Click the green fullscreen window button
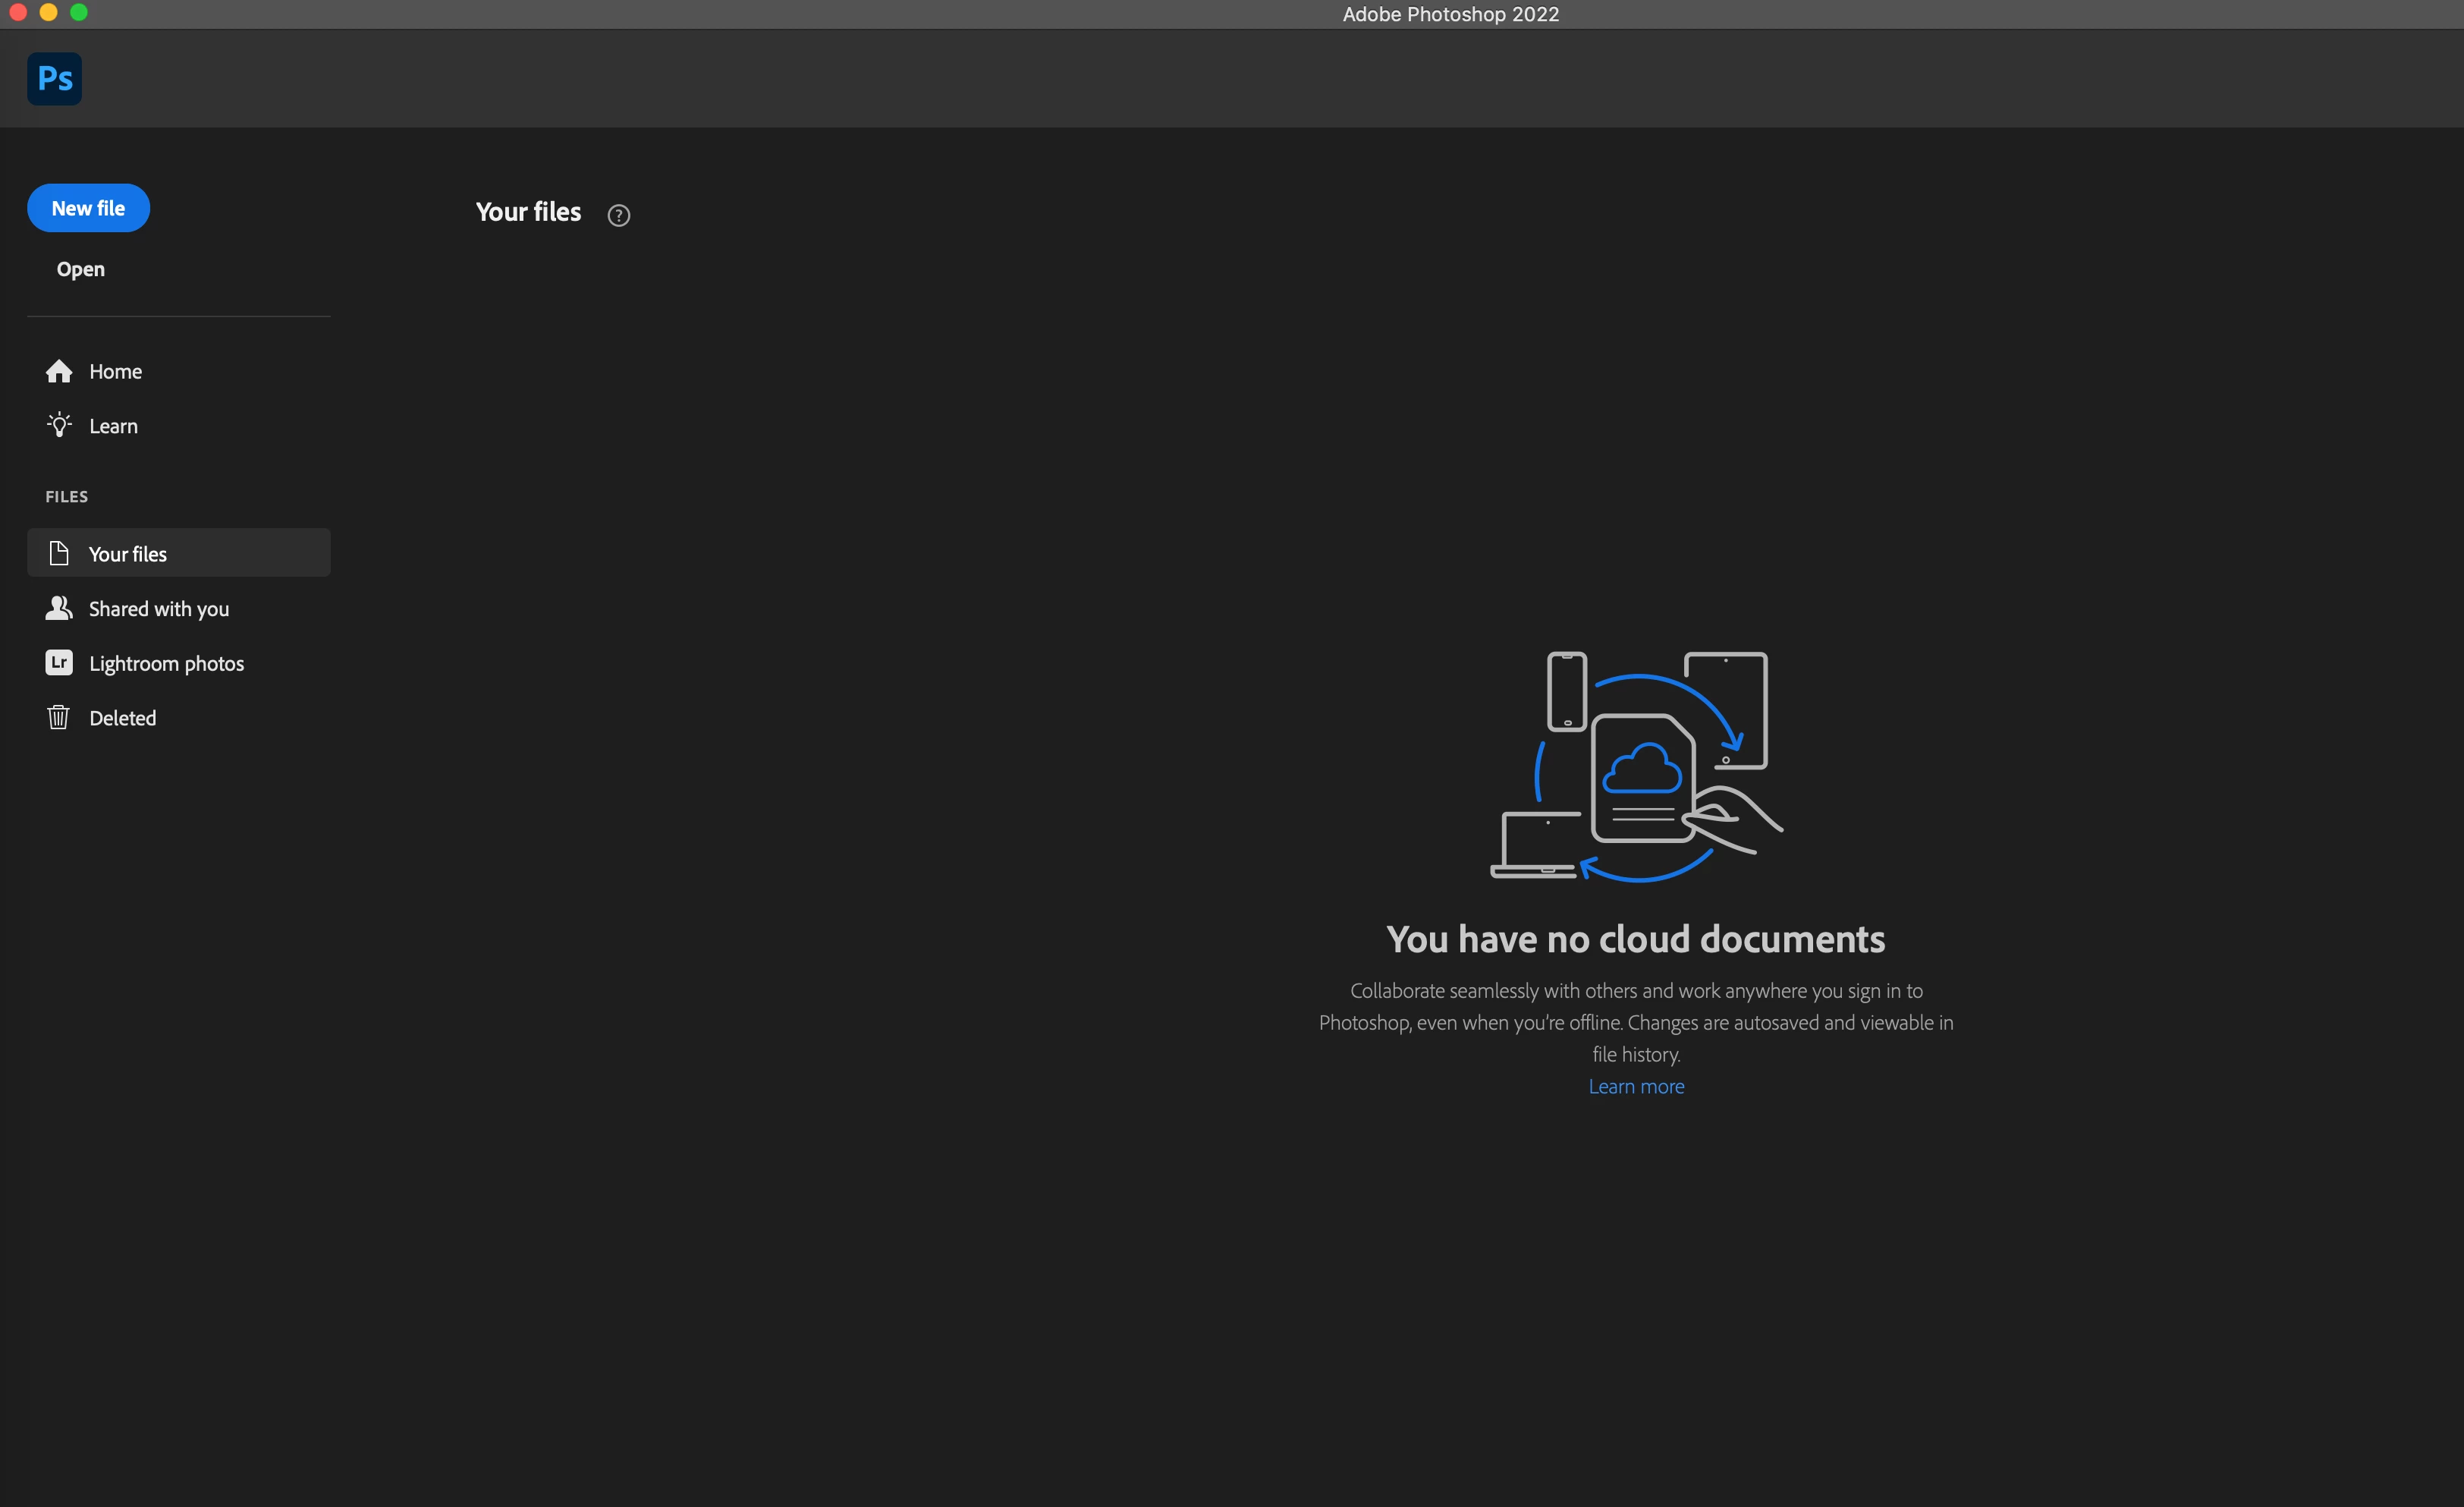This screenshot has height=1507, width=2464. [79, 12]
